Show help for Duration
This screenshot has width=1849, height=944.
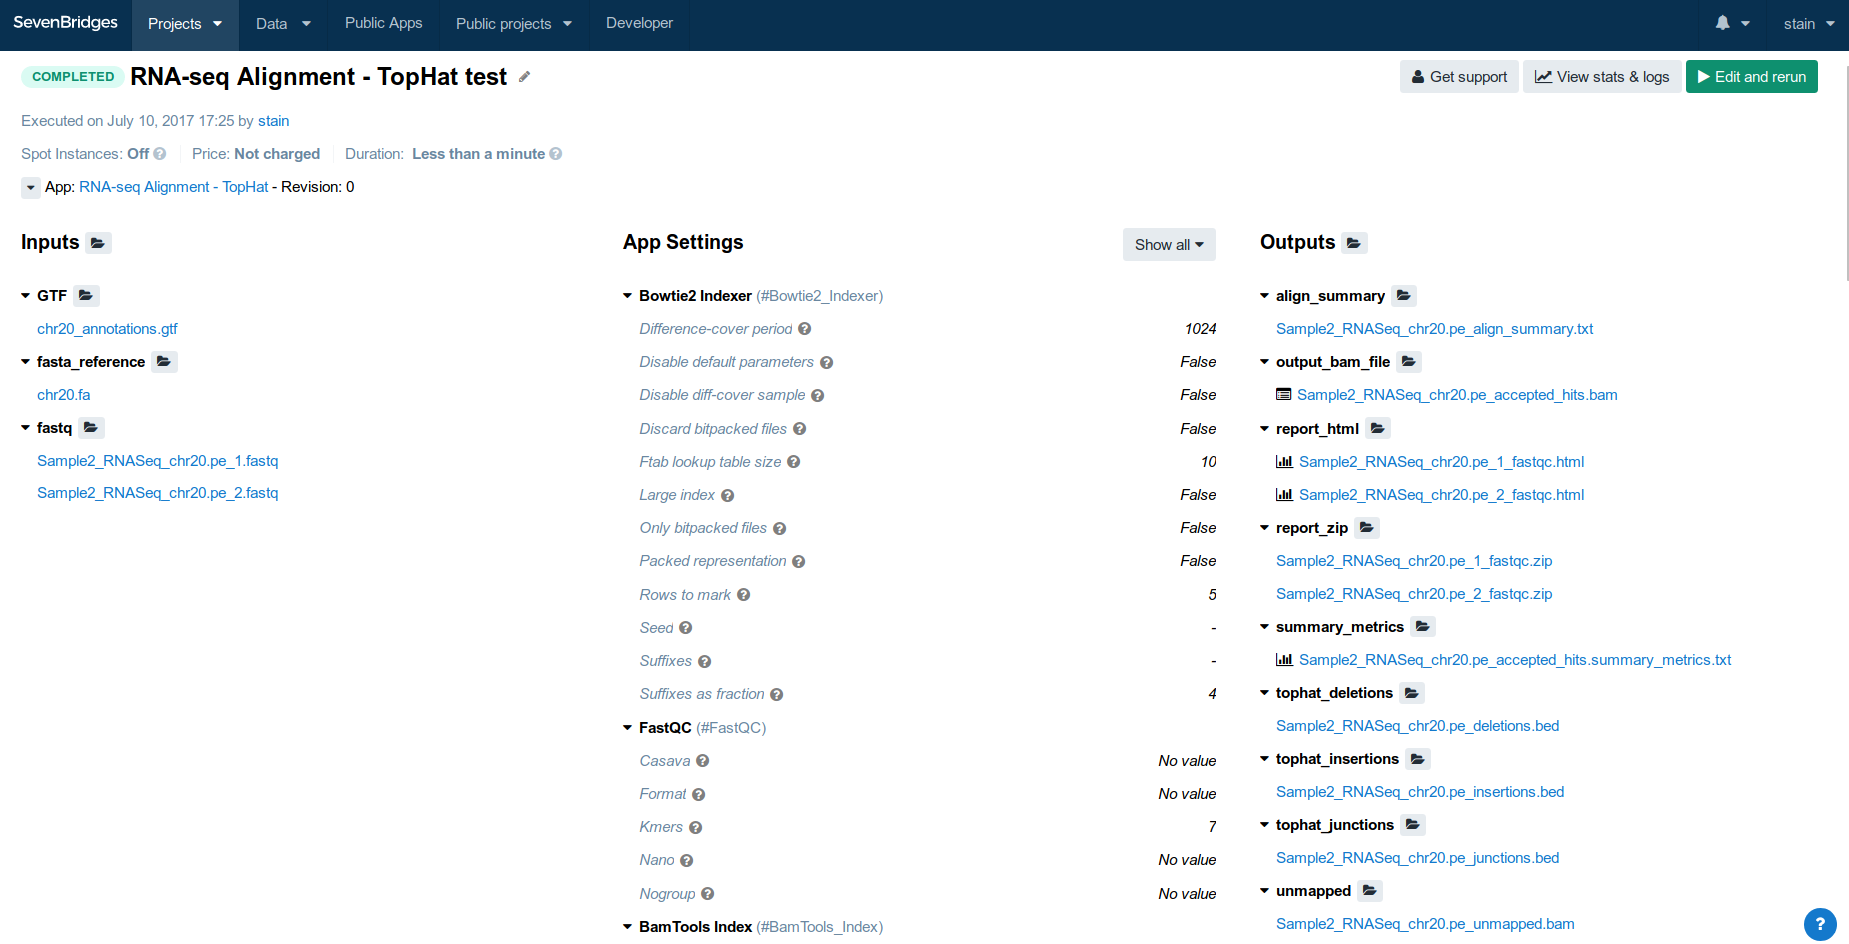(x=556, y=154)
